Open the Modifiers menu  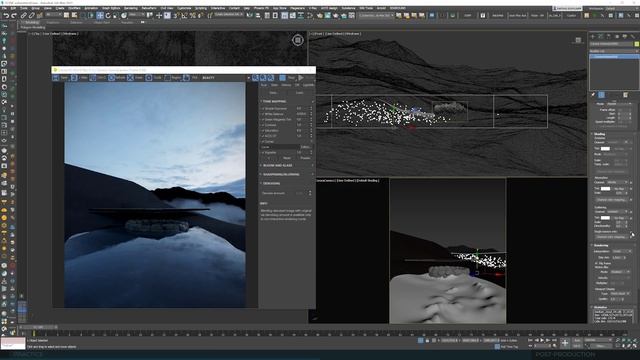[74, 8]
